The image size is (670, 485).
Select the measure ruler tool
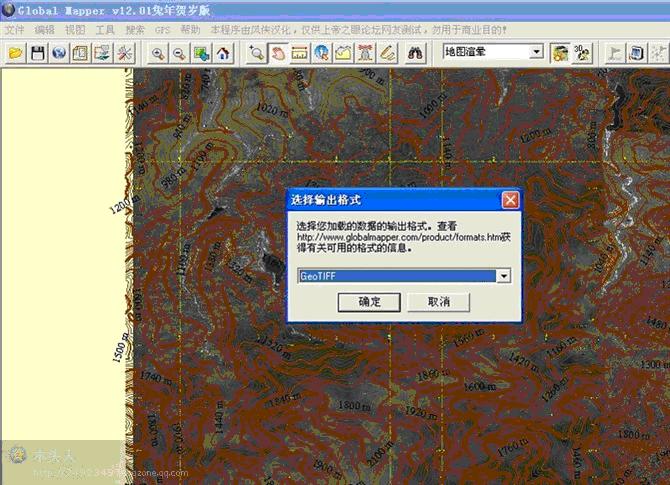(x=300, y=53)
